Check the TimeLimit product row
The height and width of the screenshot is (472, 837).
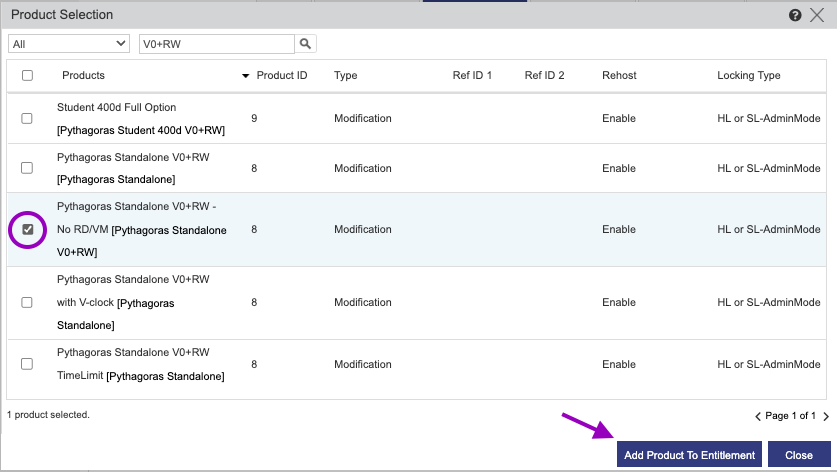[27, 364]
